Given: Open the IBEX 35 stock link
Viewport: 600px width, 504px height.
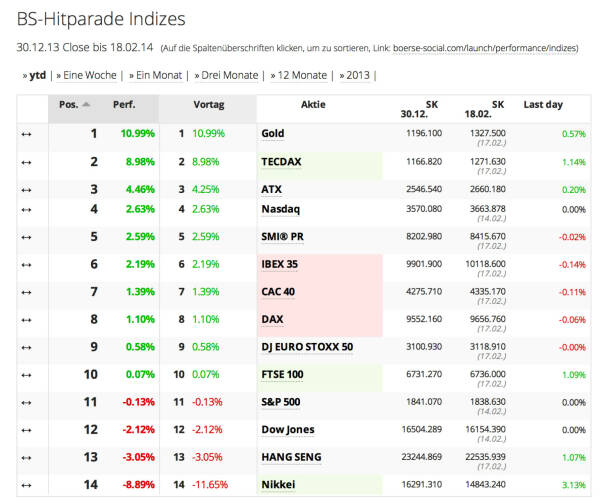Looking at the screenshot, I should coord(279,264).
